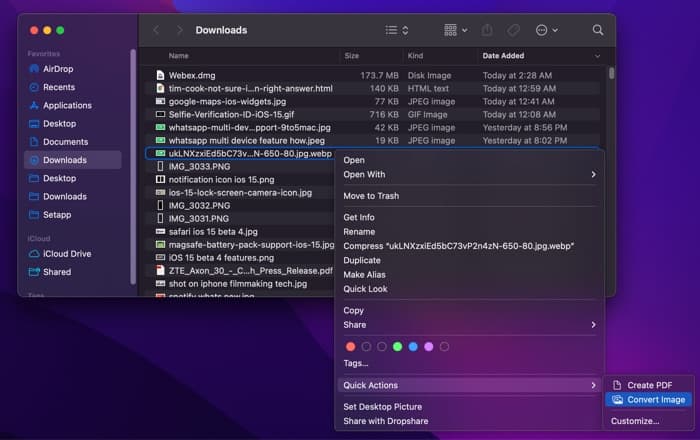Select IMG_3032.PNG in the list
The height and width of the screenshot is (440, 700).
pos(200,206)
